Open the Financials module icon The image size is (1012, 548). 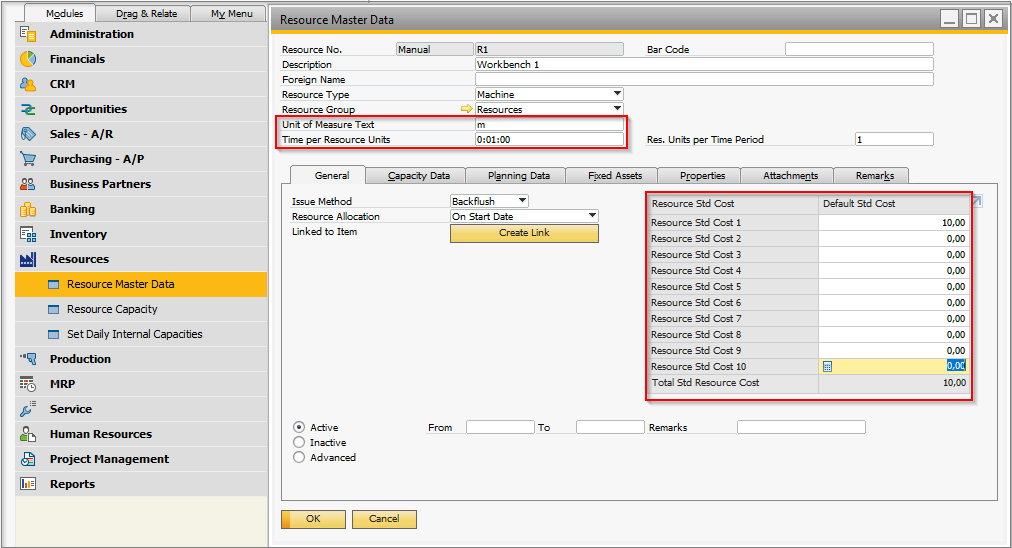(28, 59)
